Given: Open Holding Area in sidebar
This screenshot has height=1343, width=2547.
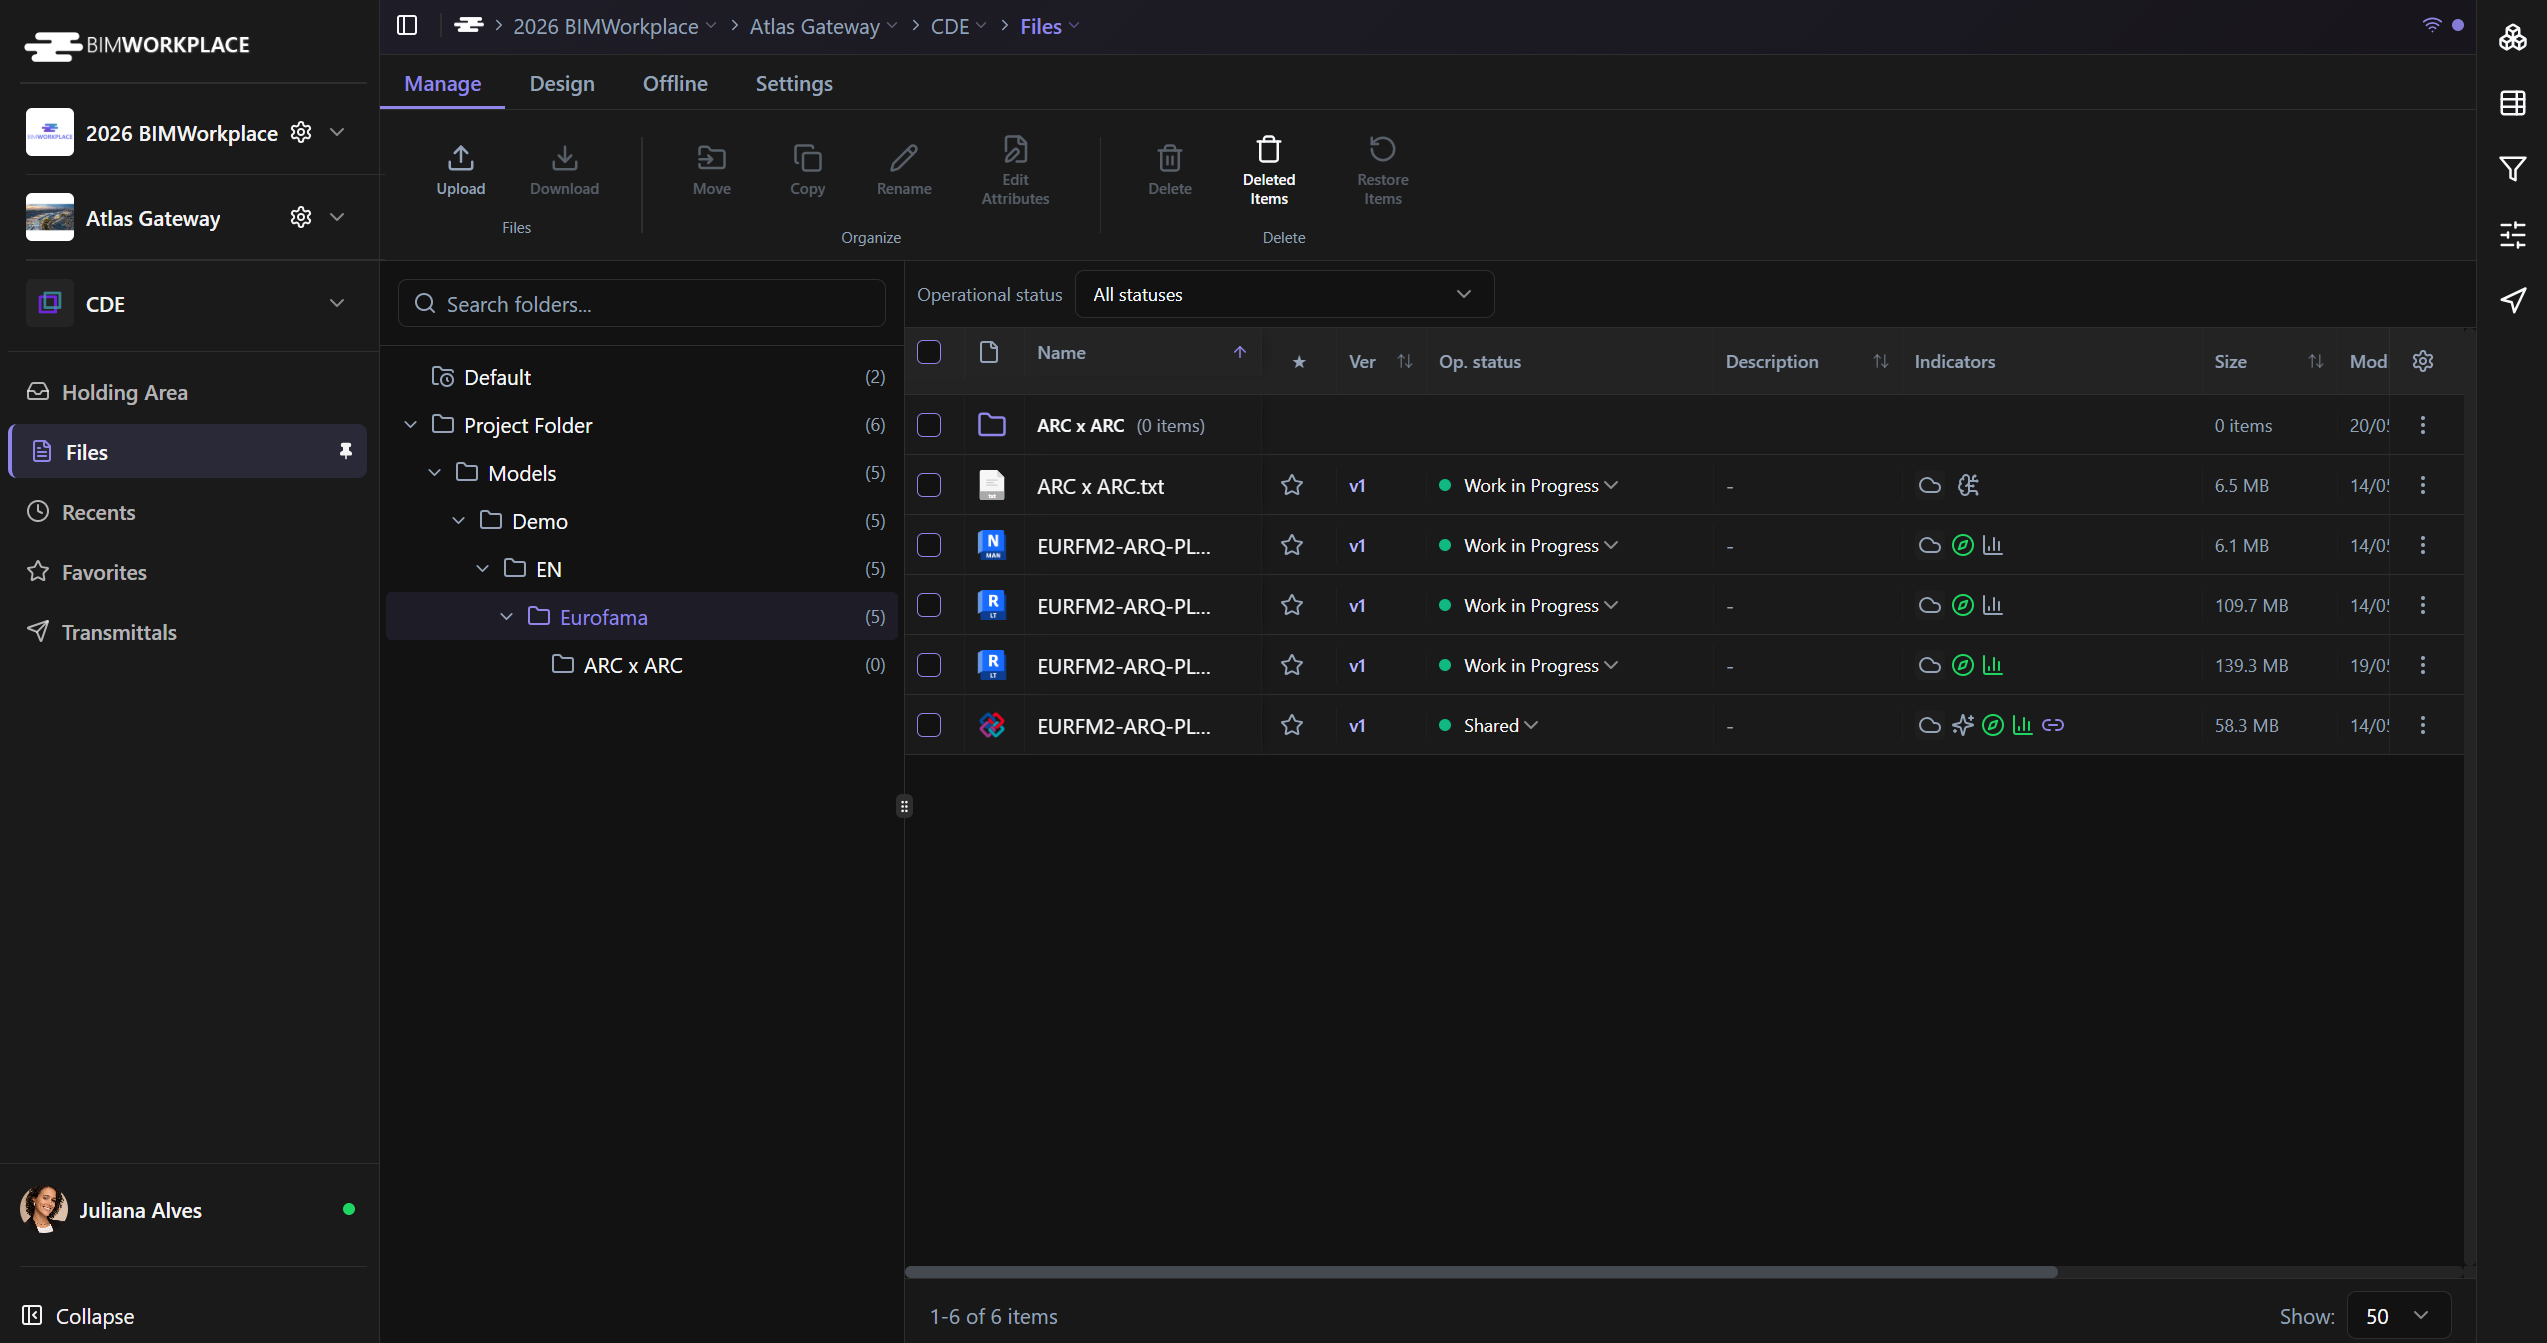Looking at the screenshot, I should coord(188,392).
